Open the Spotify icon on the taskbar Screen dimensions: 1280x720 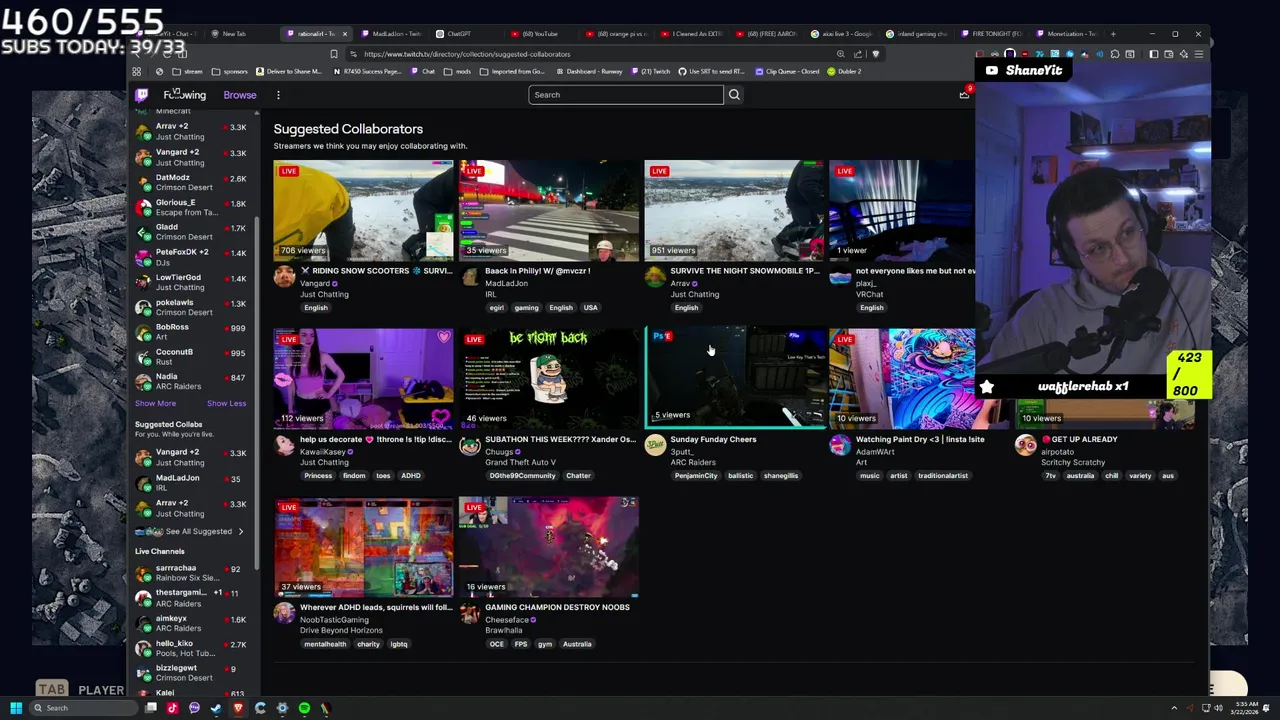click(x=304, y=708)
